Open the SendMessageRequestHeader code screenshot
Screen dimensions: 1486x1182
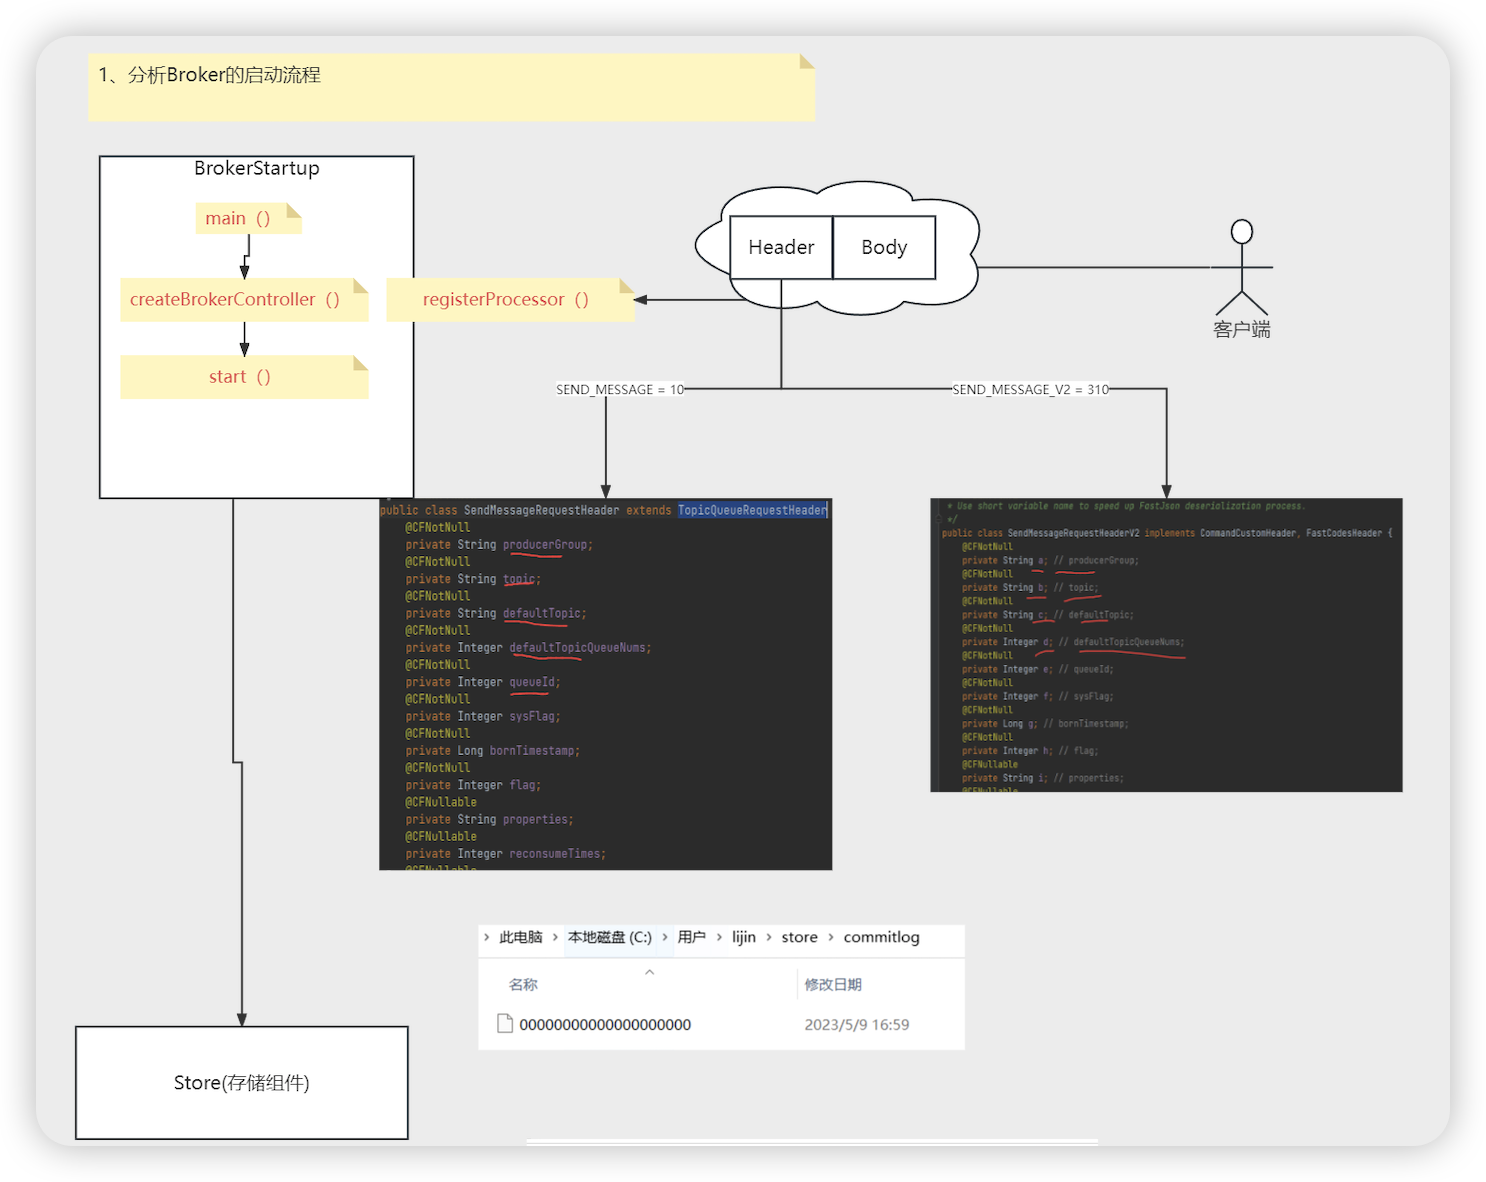(606, 684)
